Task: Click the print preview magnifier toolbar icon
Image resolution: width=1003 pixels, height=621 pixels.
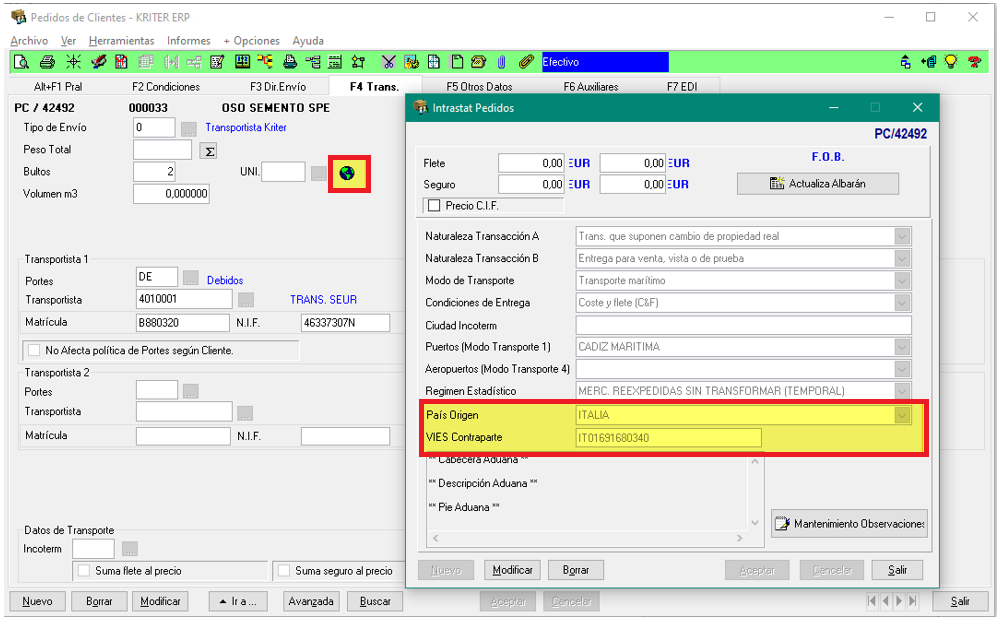Action: pos(21,62)
